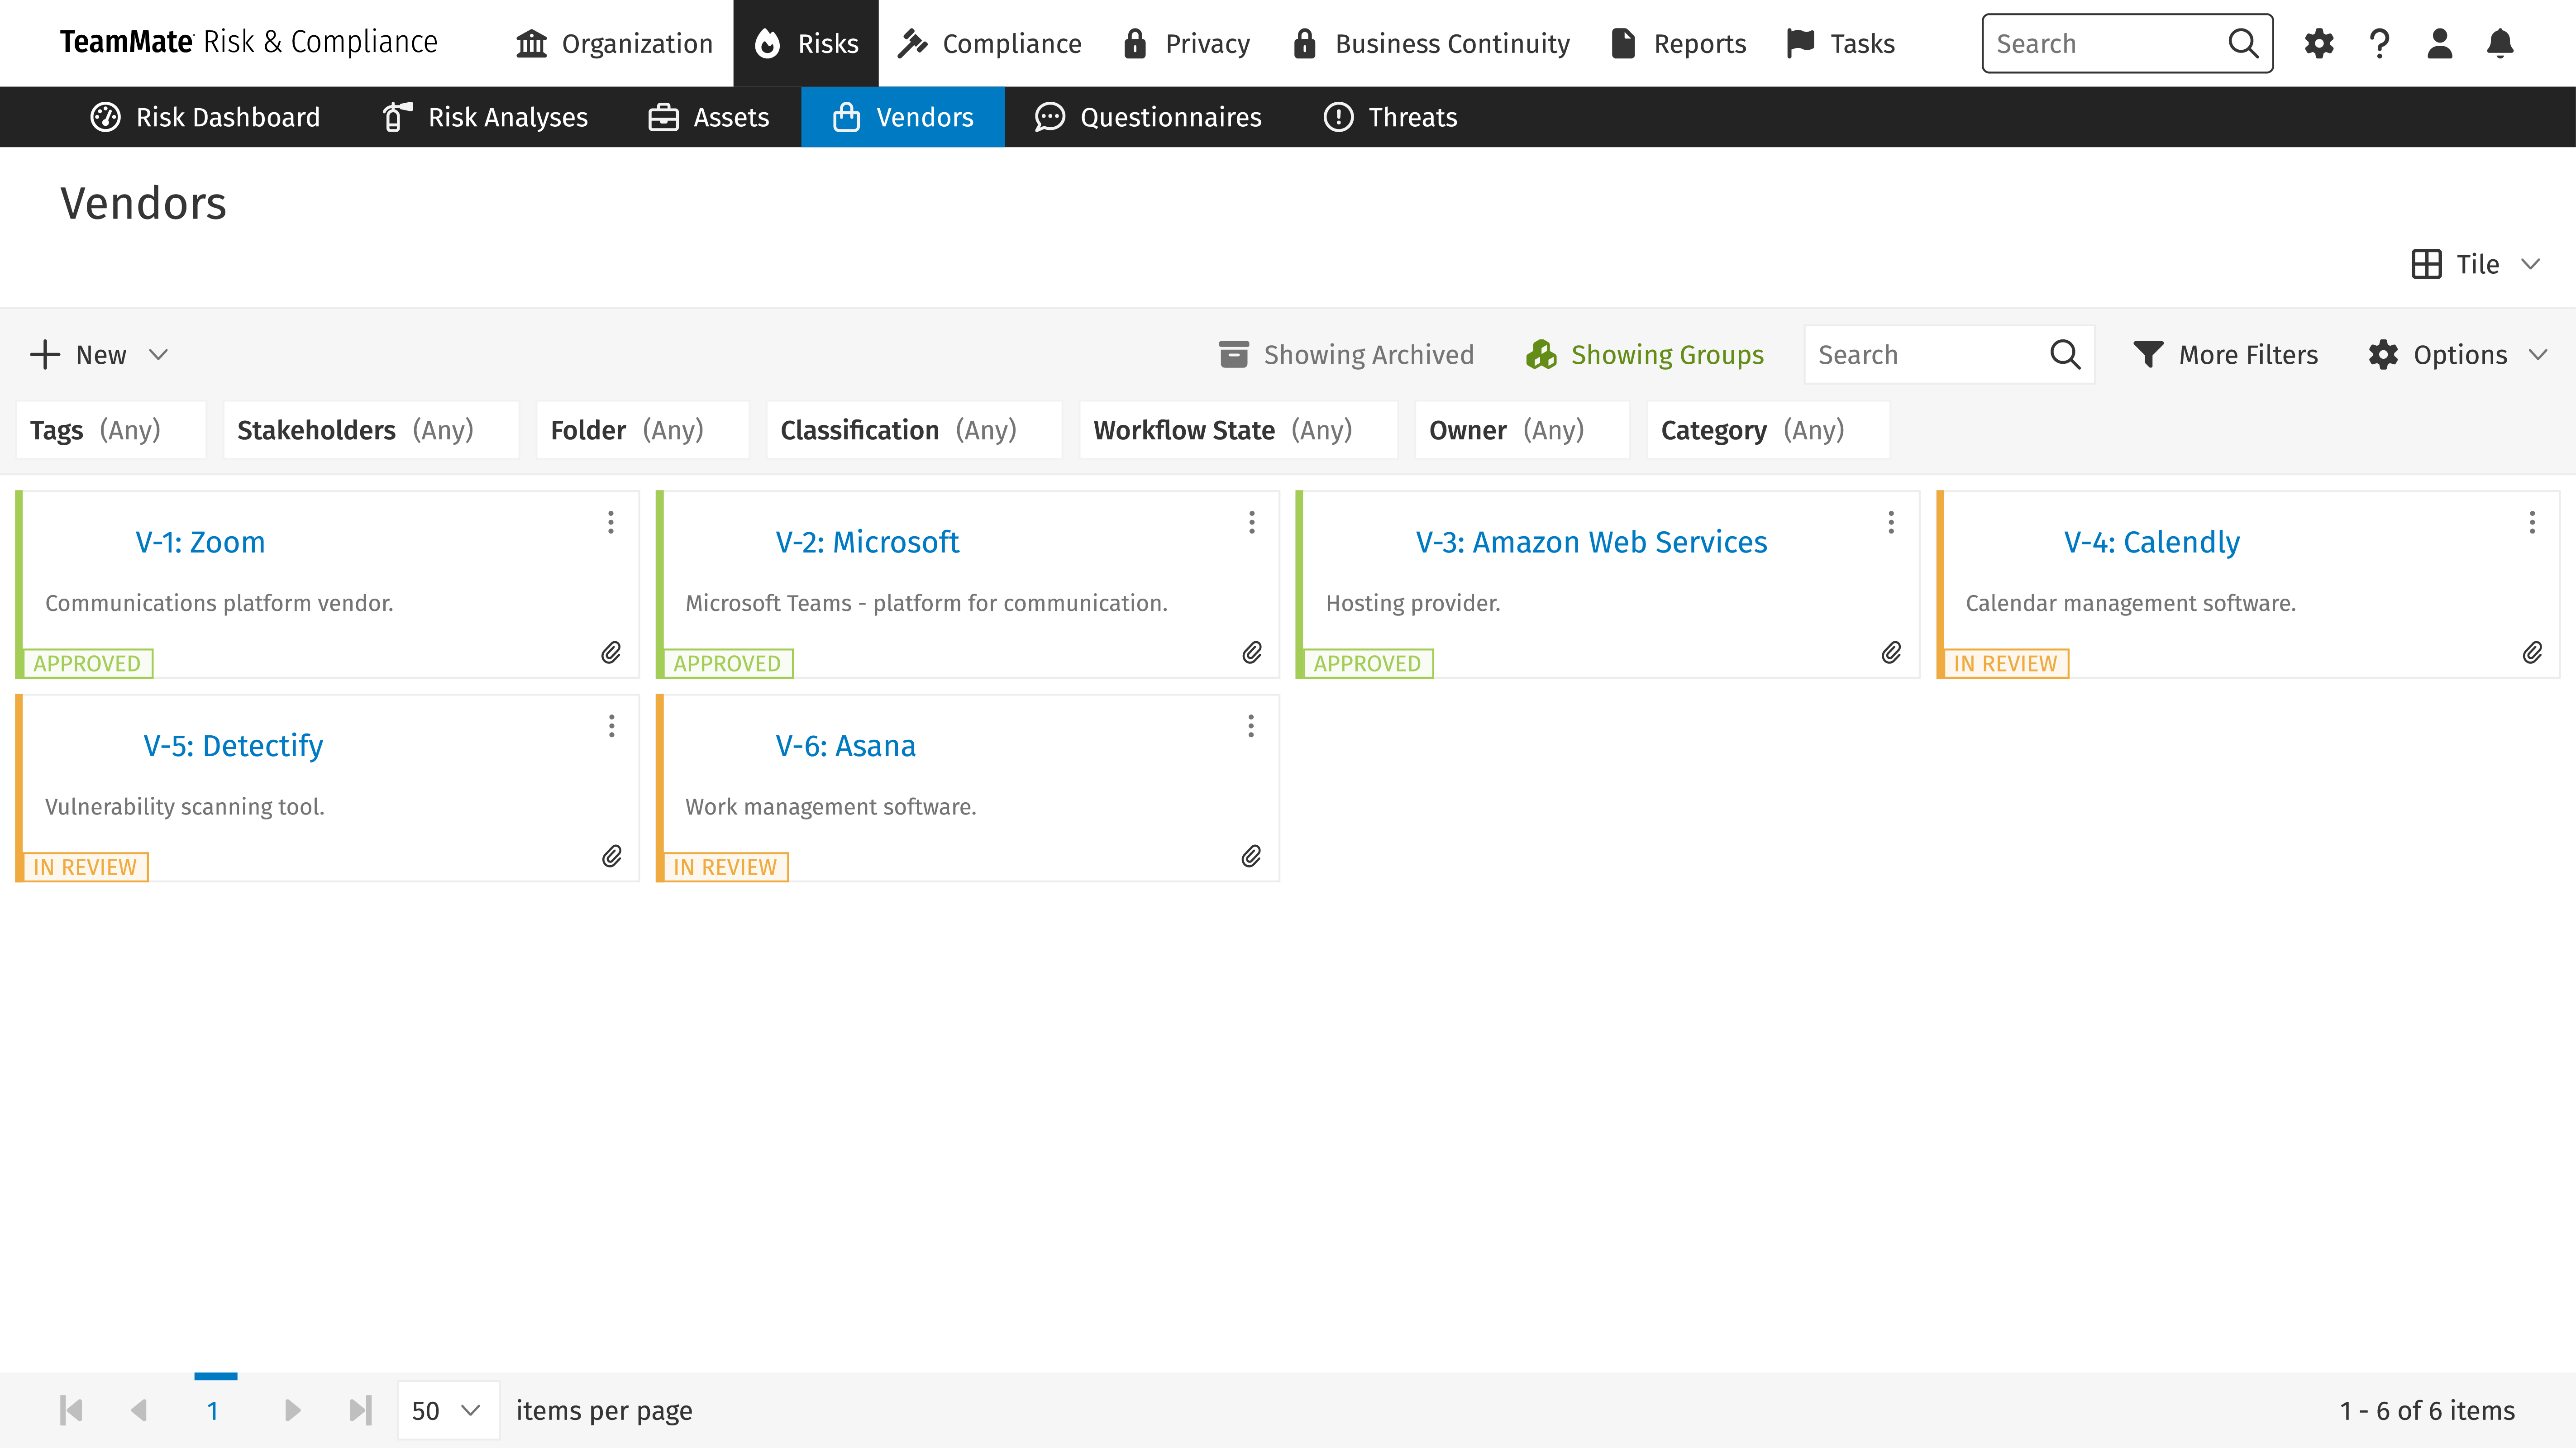Open the settings gear in top bar
Viewport: 2576px width, 1448px height.
click(2318, 43)
